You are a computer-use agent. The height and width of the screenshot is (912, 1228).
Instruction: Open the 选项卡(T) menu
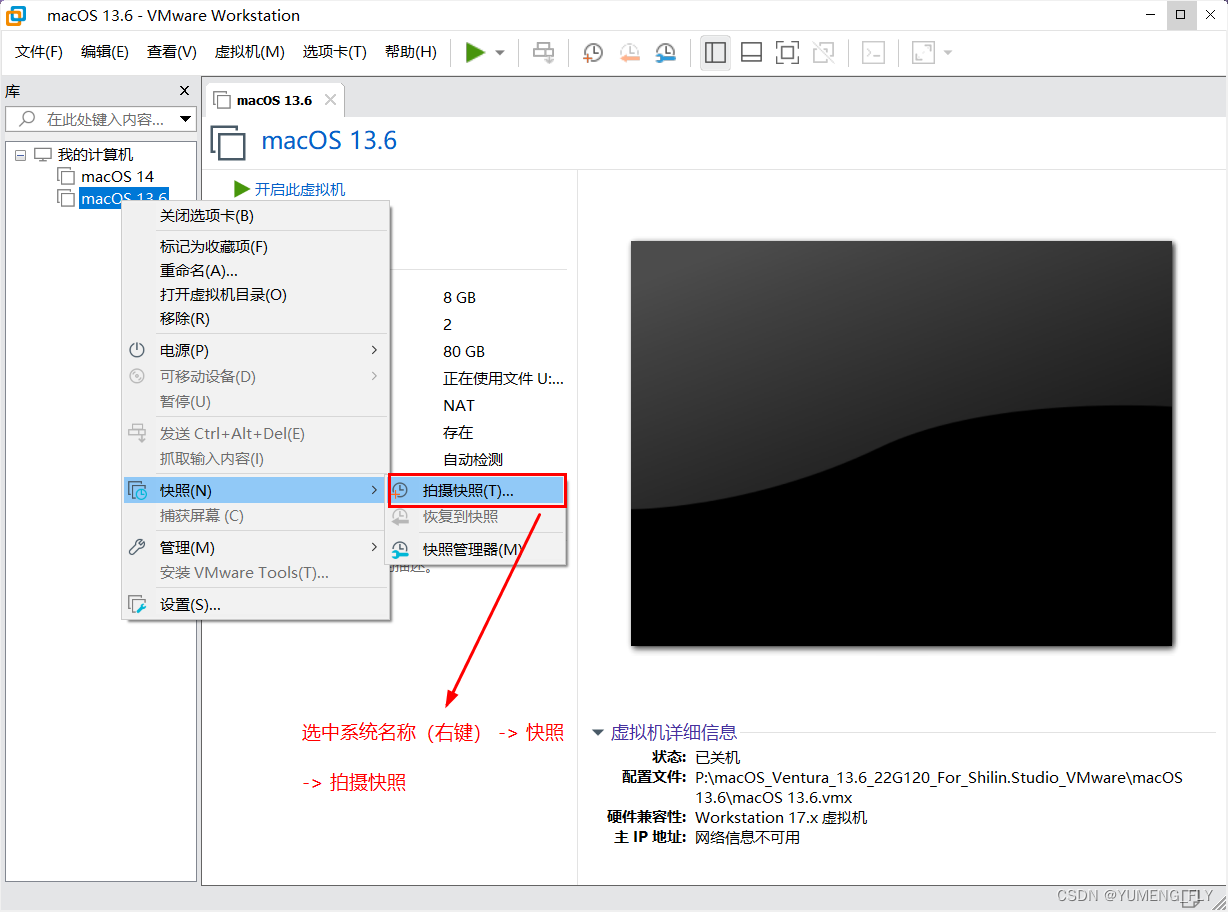tap(335, 52)
